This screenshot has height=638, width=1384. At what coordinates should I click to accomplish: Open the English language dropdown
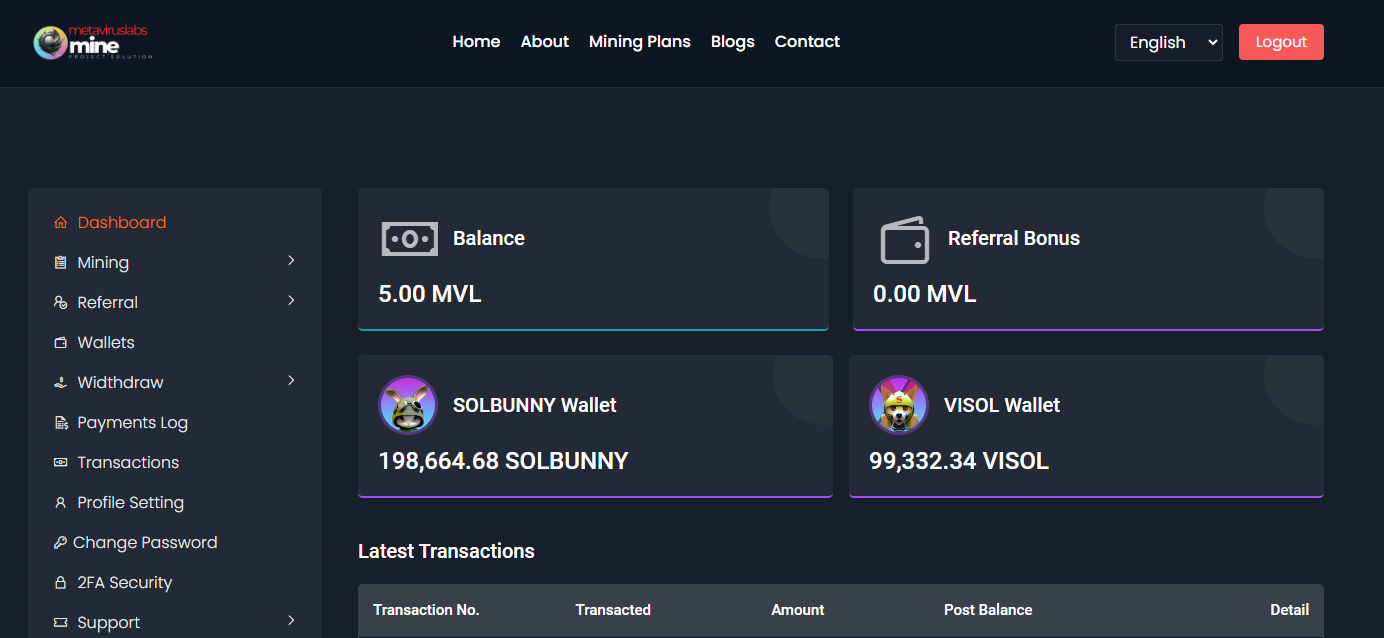click(x=1169, y=42)
